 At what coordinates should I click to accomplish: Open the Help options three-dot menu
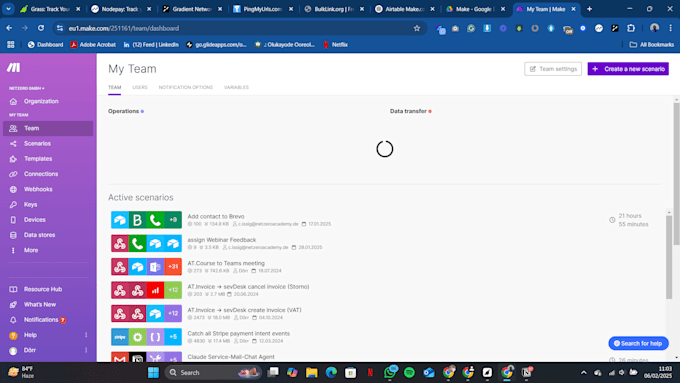(86, 335)
